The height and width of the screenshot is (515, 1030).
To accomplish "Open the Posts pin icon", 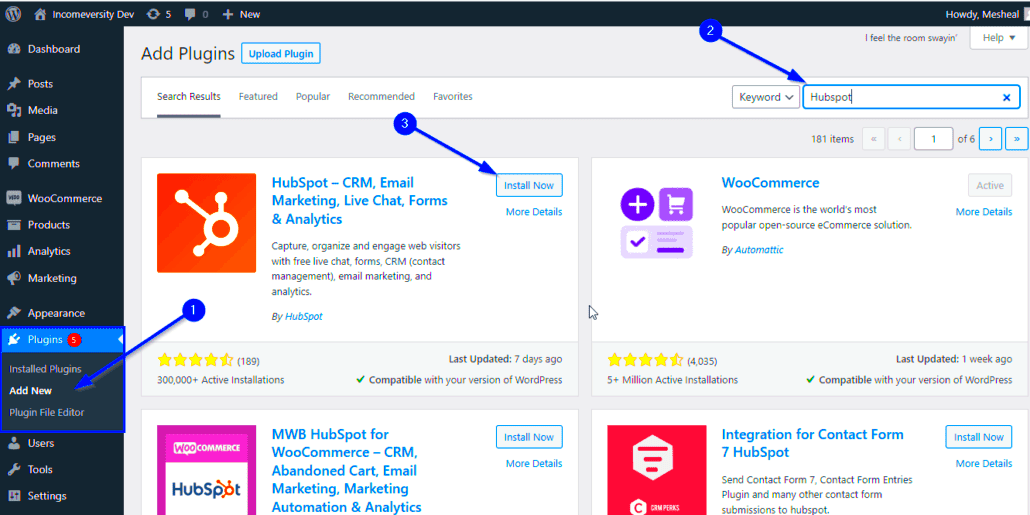I will (x=14, y=84).
